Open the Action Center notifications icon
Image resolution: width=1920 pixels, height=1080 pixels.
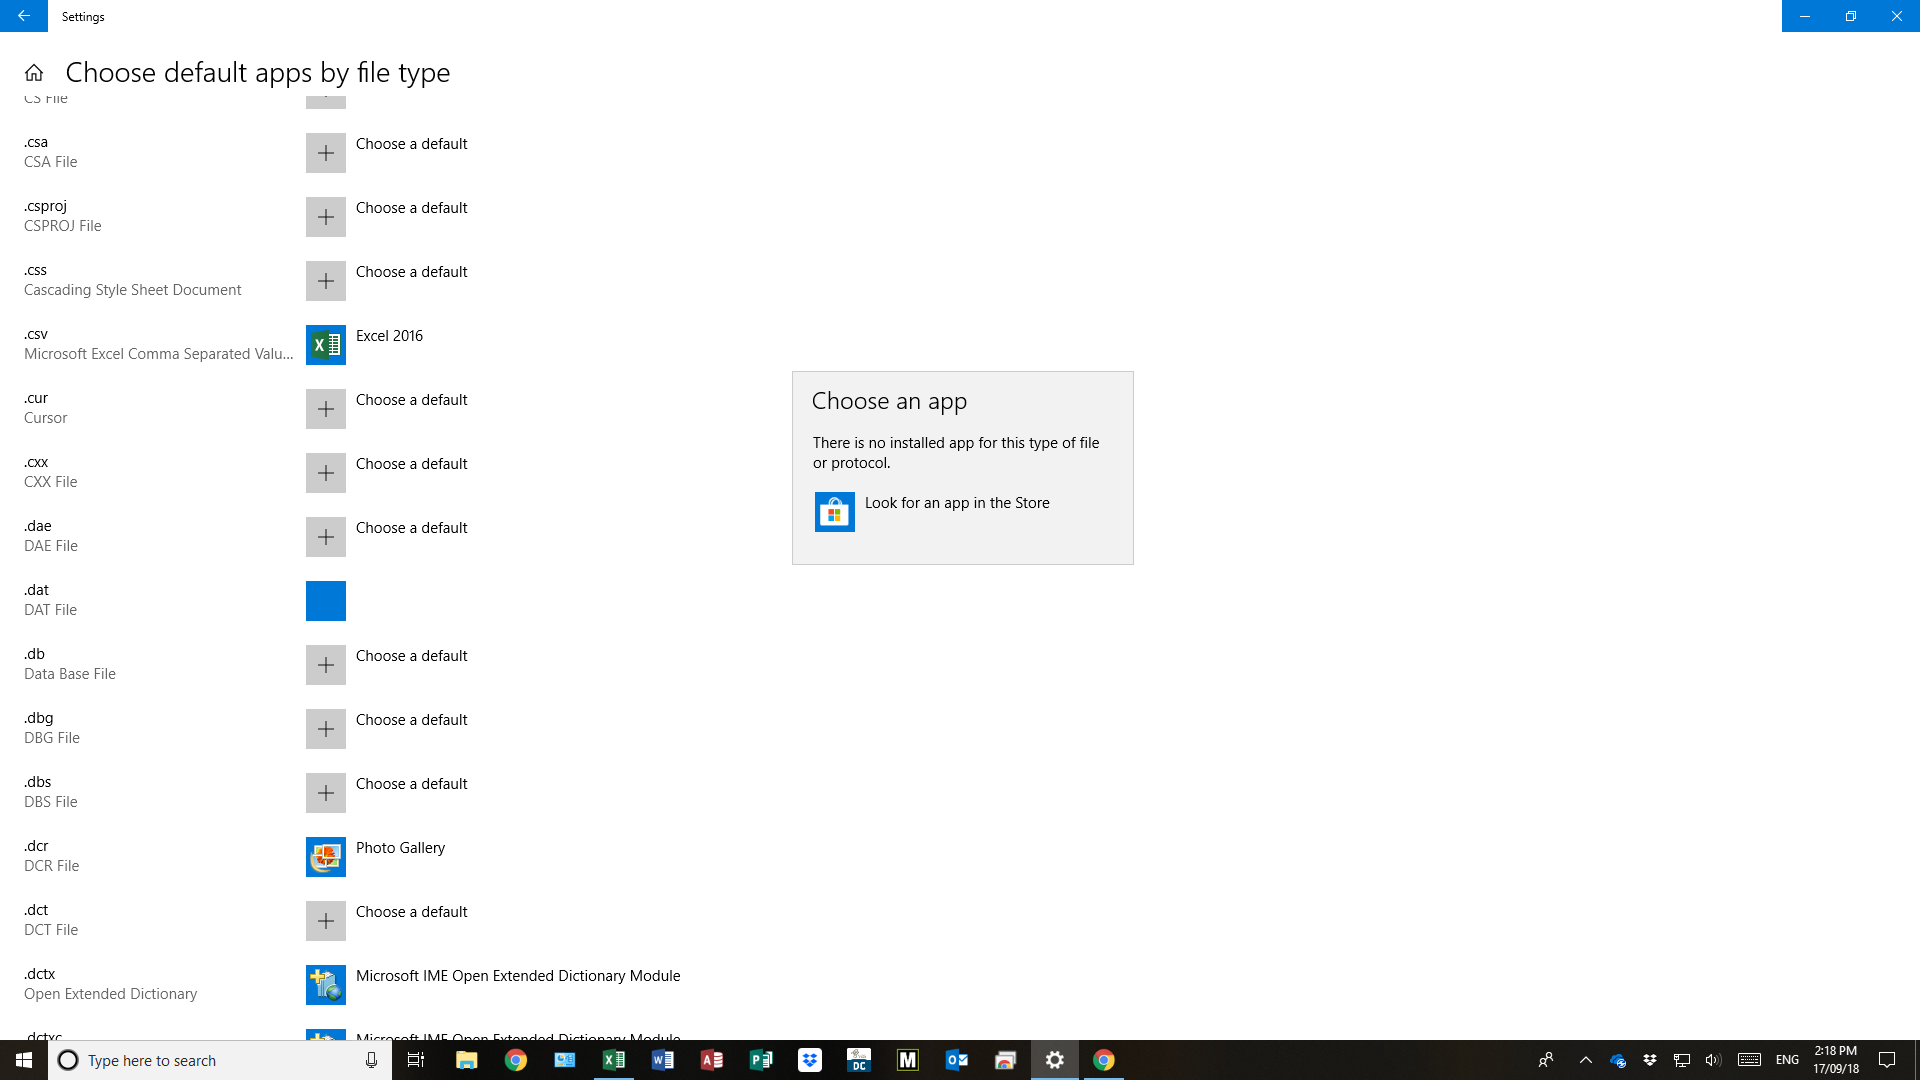(x=1887, y=1060)
